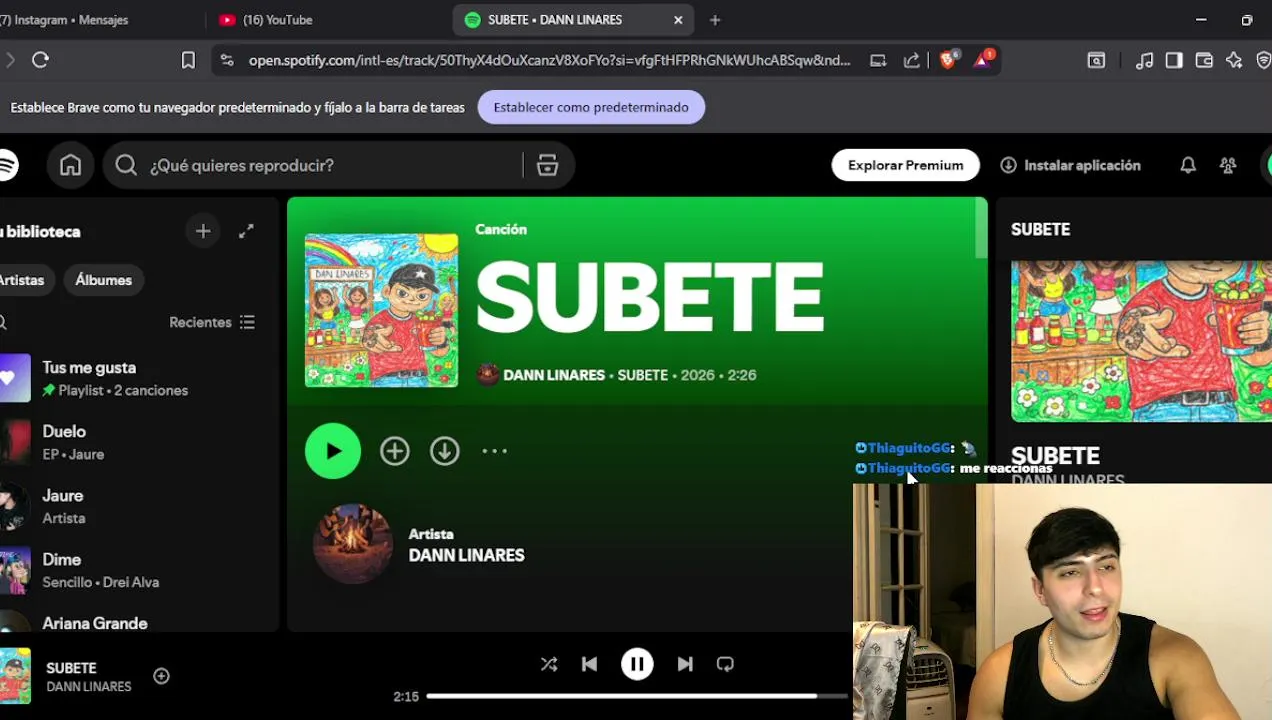Open Recientes sort order dropdown
The image size is (1272, 720).
212,322
